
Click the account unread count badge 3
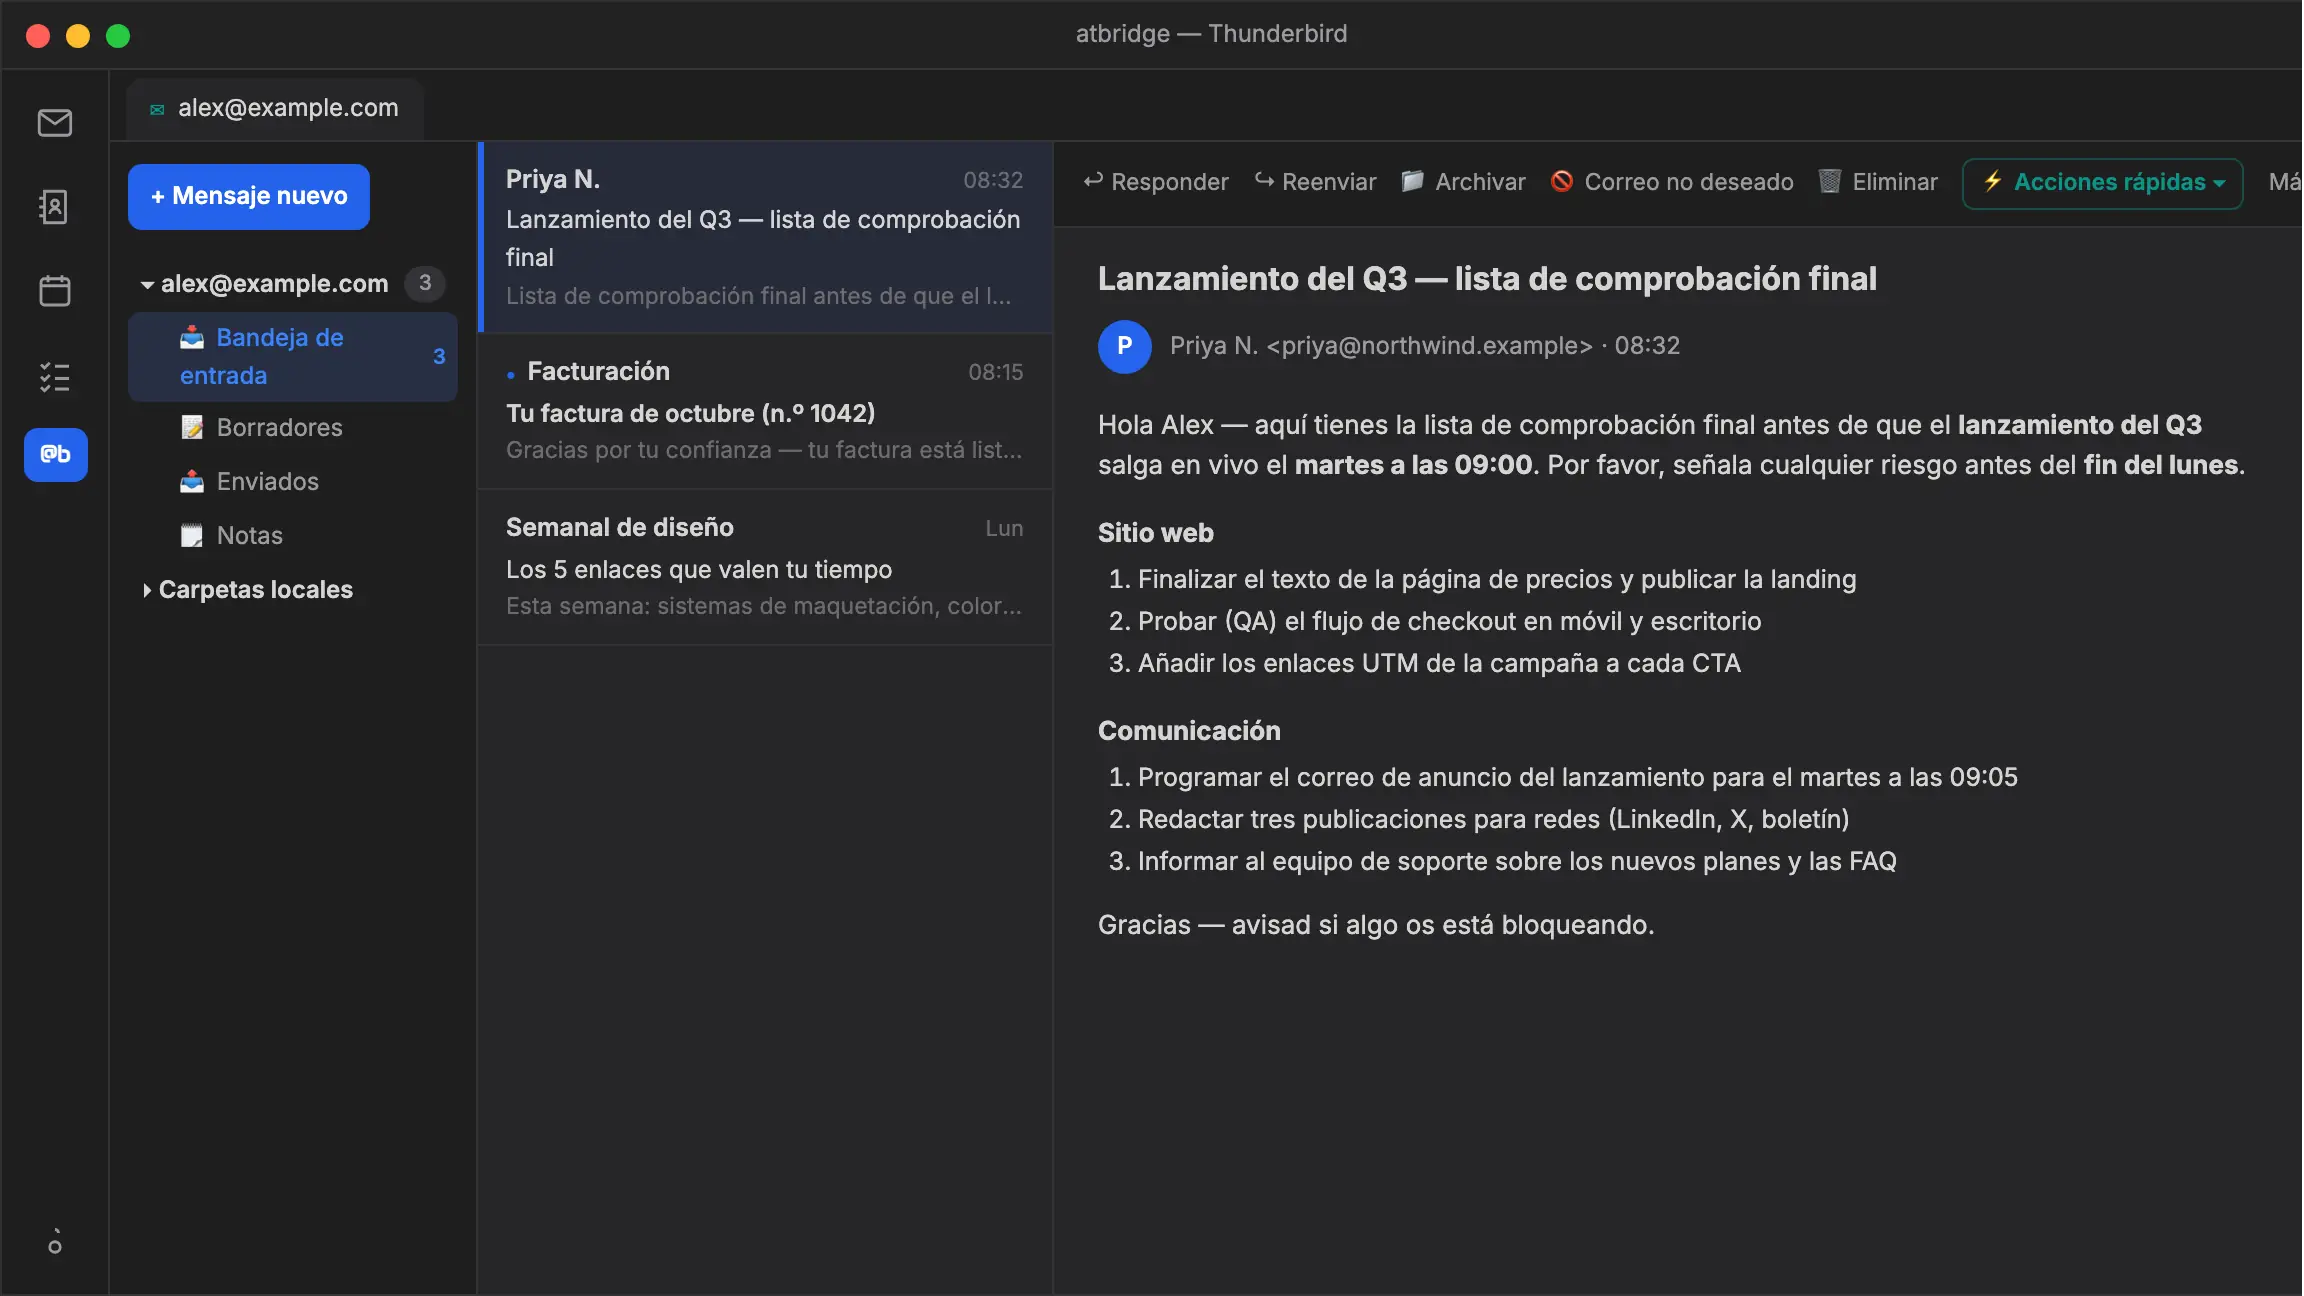tap(425, 284)
